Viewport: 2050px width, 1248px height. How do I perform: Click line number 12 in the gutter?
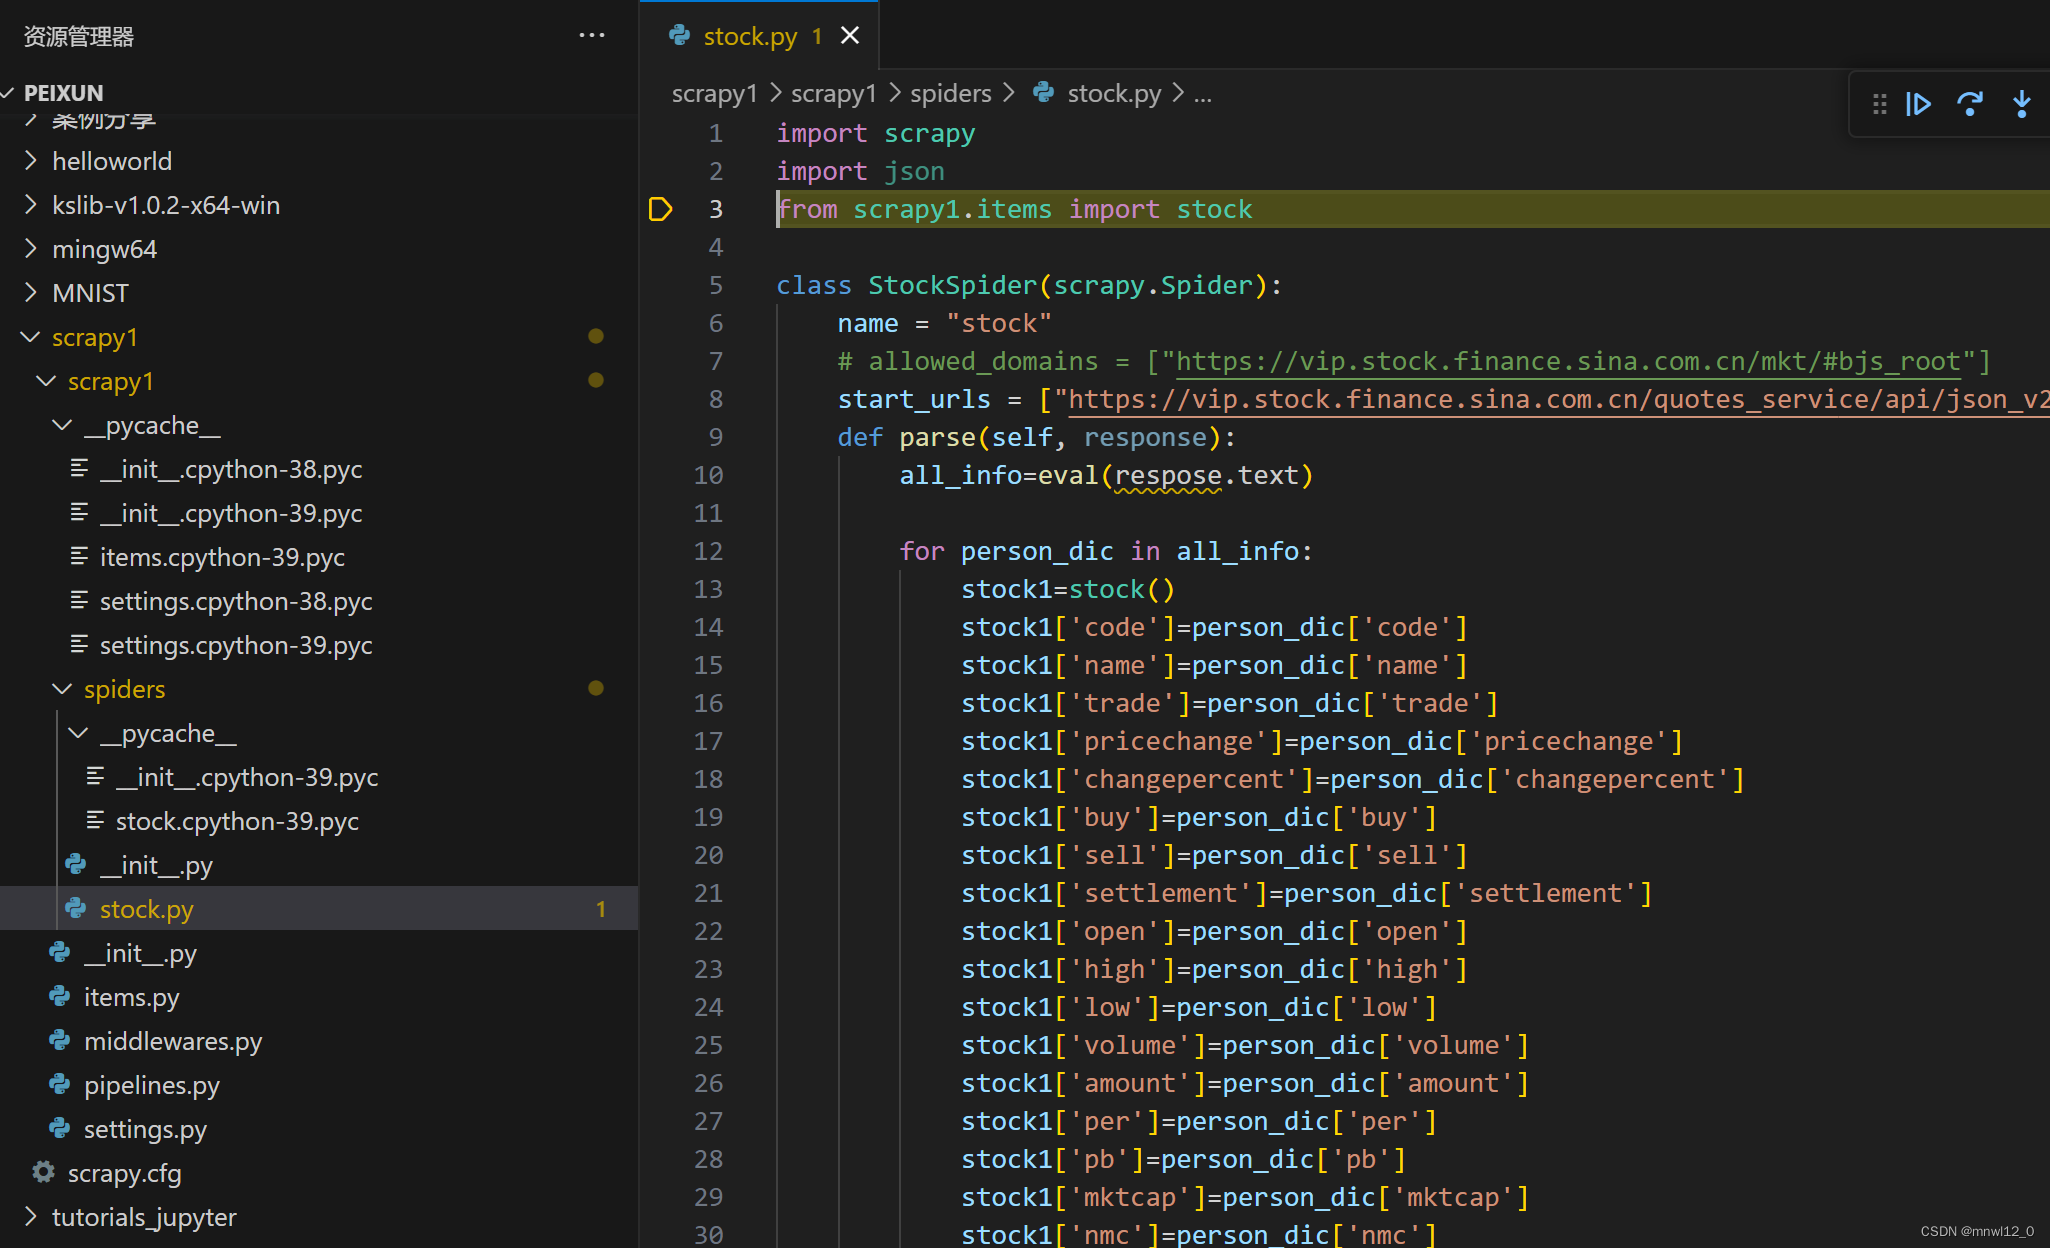708,551
